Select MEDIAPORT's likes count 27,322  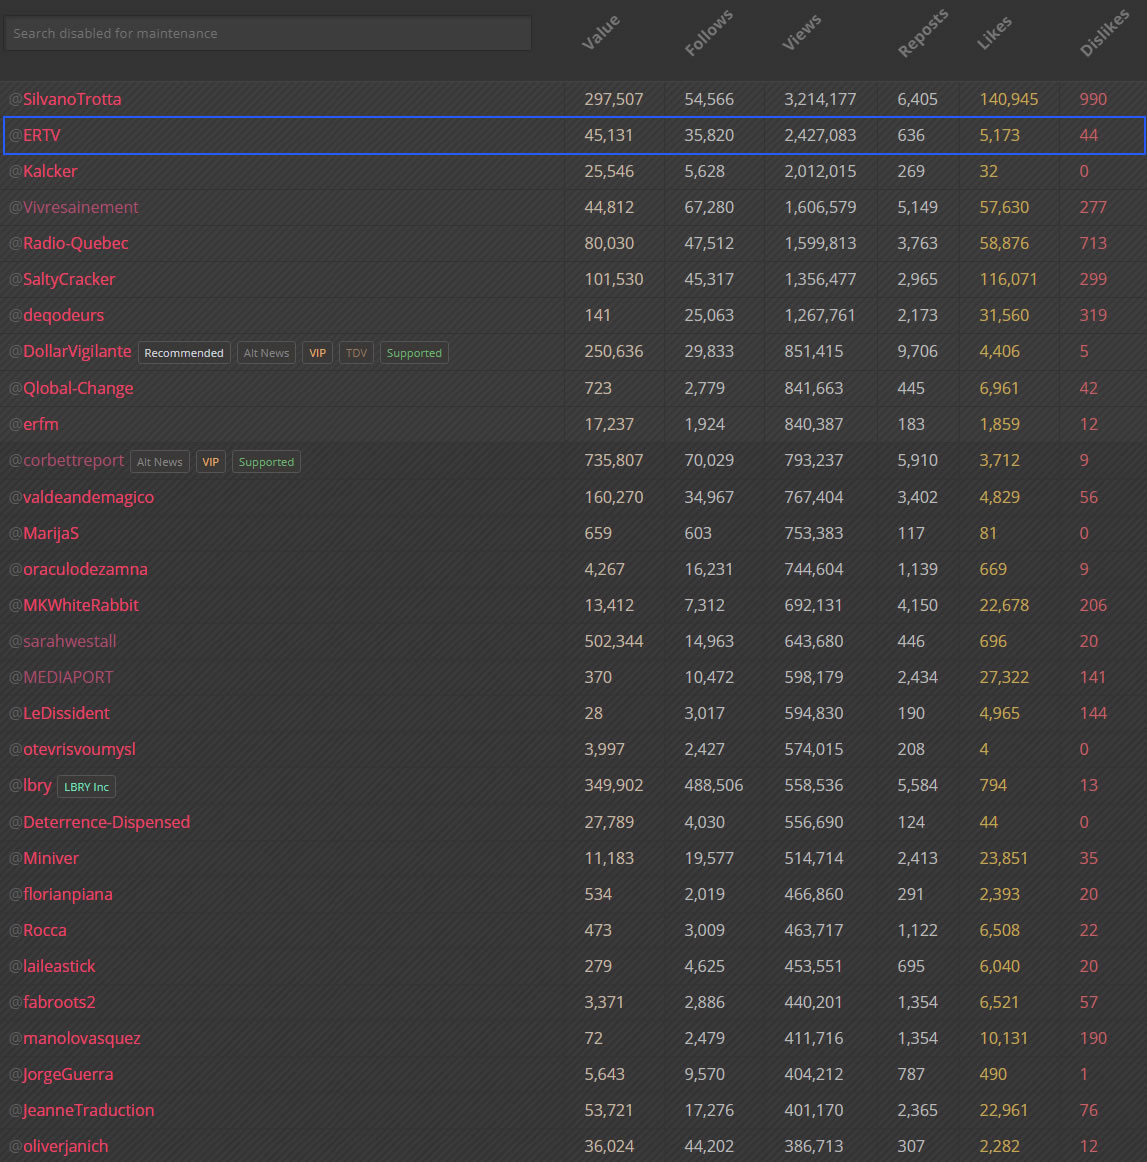click(1004, 677)
